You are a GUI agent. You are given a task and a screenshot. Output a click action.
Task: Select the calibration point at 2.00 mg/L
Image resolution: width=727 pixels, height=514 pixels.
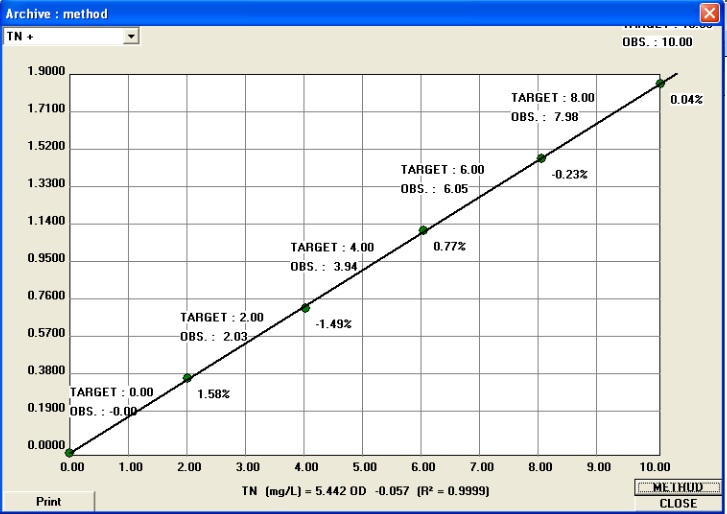[187, 378]
